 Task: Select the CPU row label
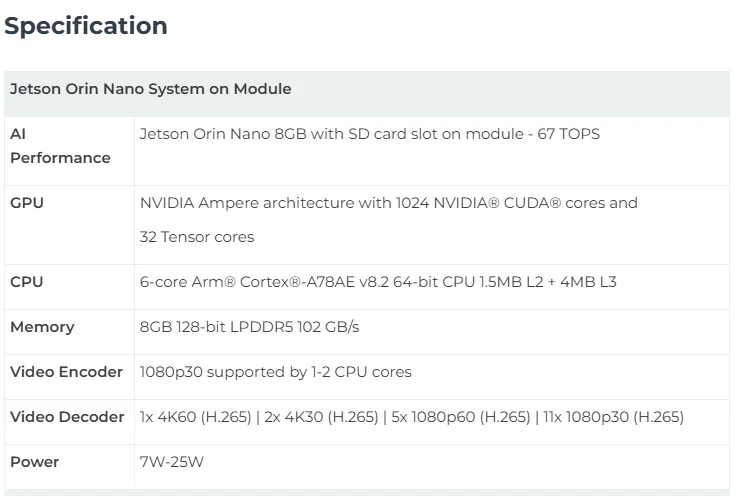pyautogui.click(x=27, y=282)
